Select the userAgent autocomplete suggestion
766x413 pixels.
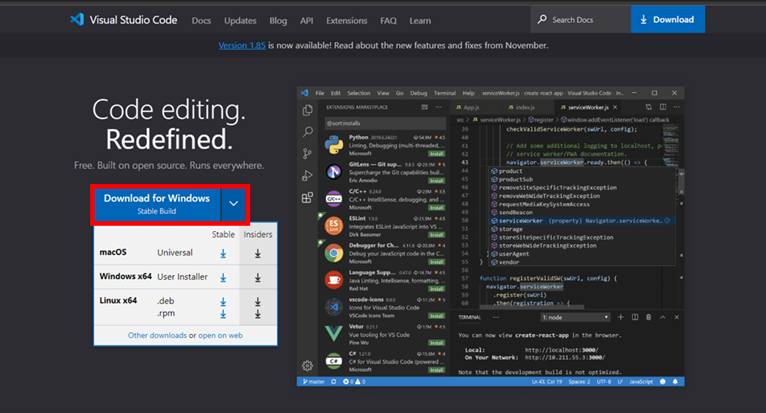pyautogui.click(x=582, y=254)
